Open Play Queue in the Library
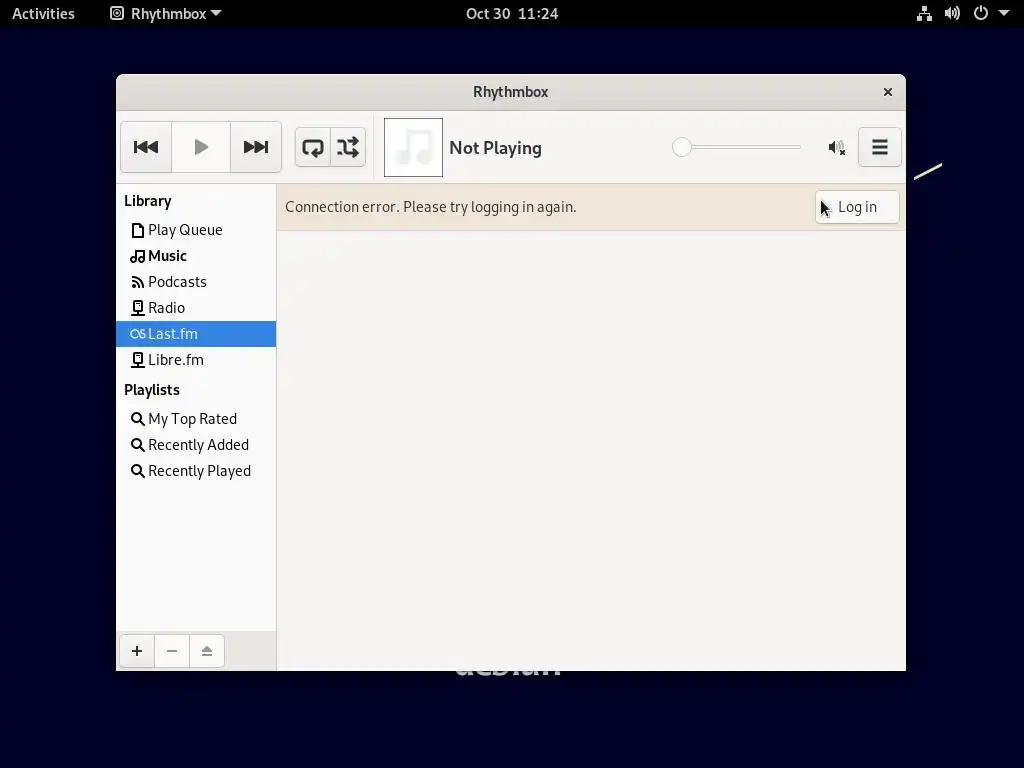 coord(196,230)
